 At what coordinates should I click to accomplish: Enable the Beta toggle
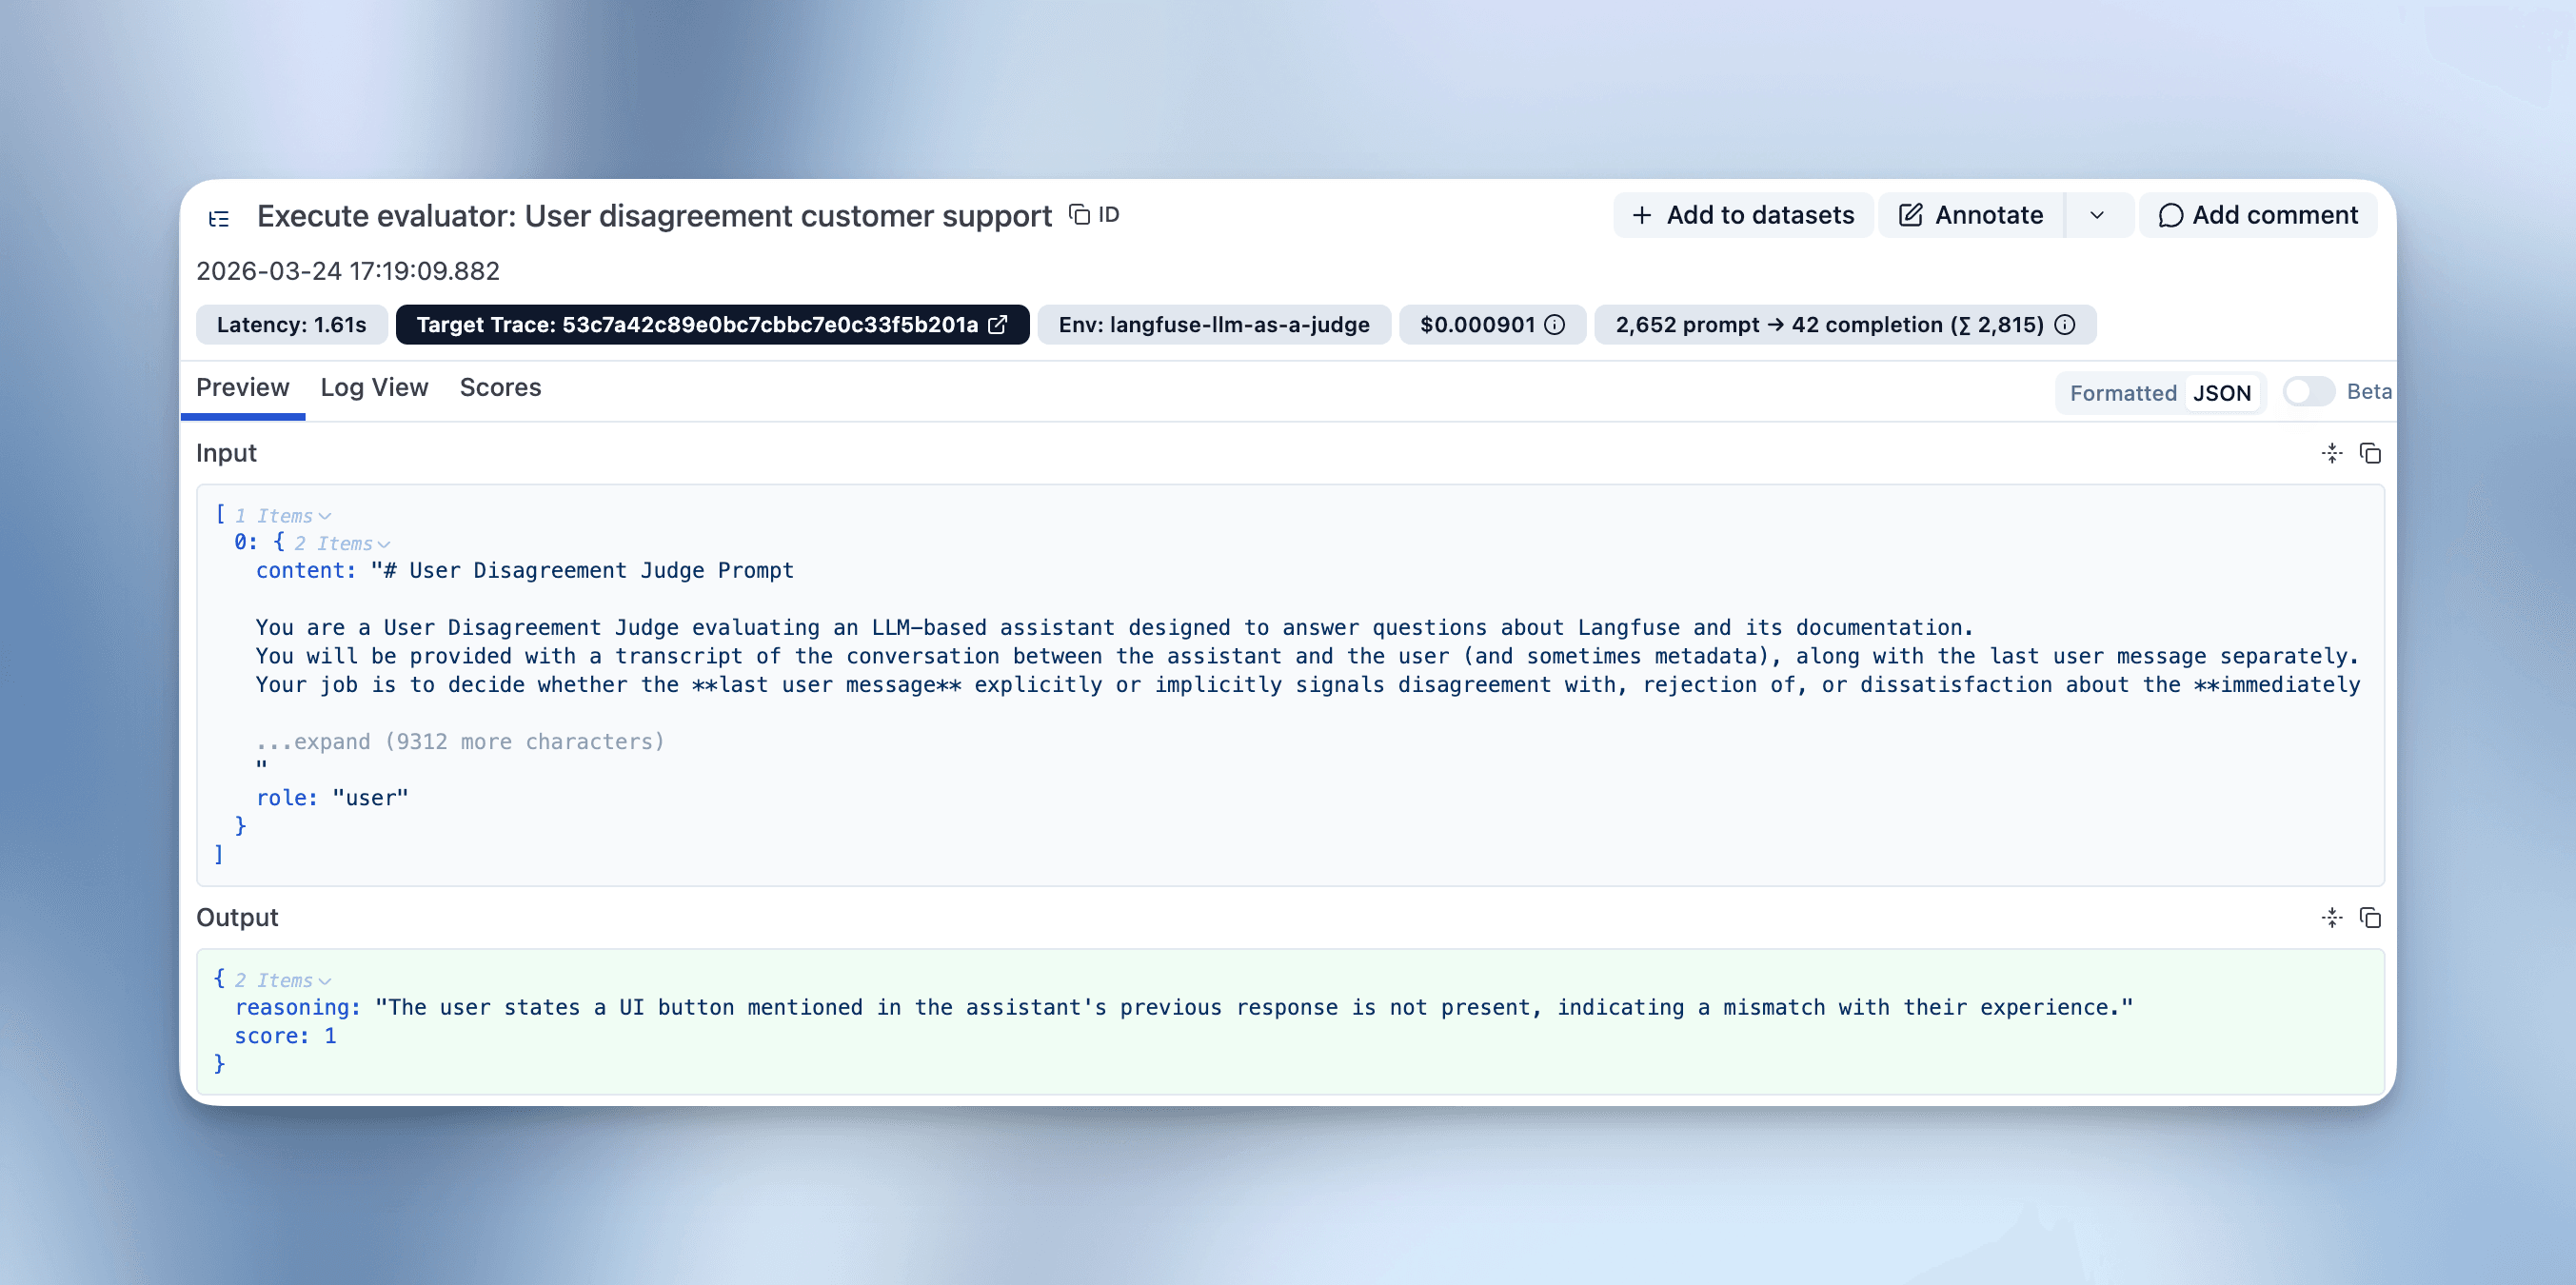(2308, 392)
